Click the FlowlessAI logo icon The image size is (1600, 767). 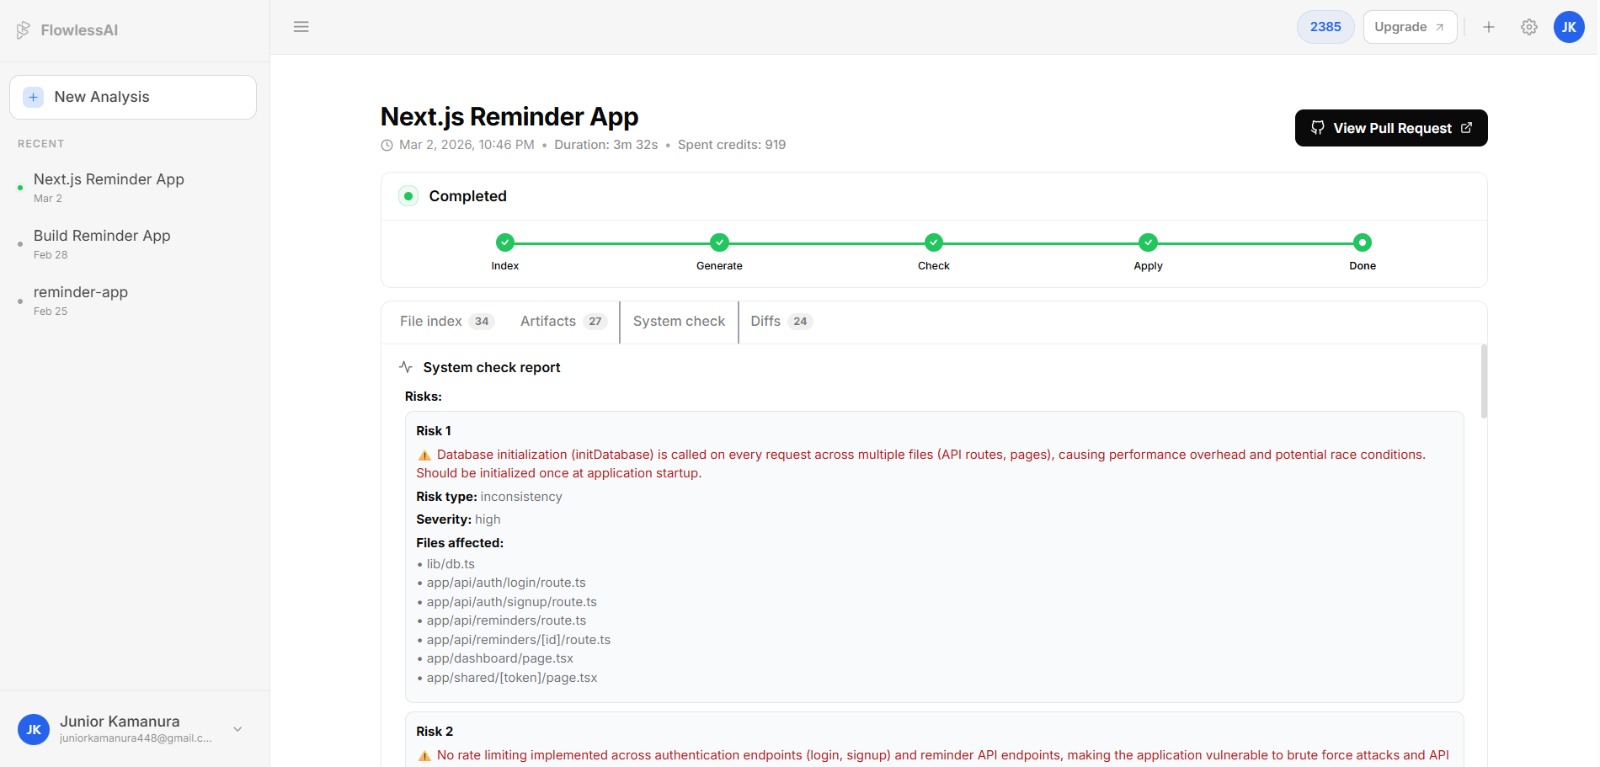point(23,30)
